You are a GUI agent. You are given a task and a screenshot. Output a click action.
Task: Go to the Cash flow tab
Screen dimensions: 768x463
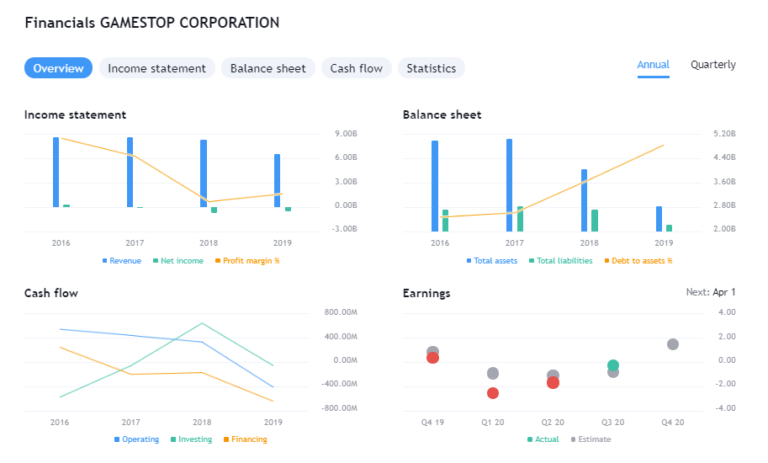[x=356, y=68]
